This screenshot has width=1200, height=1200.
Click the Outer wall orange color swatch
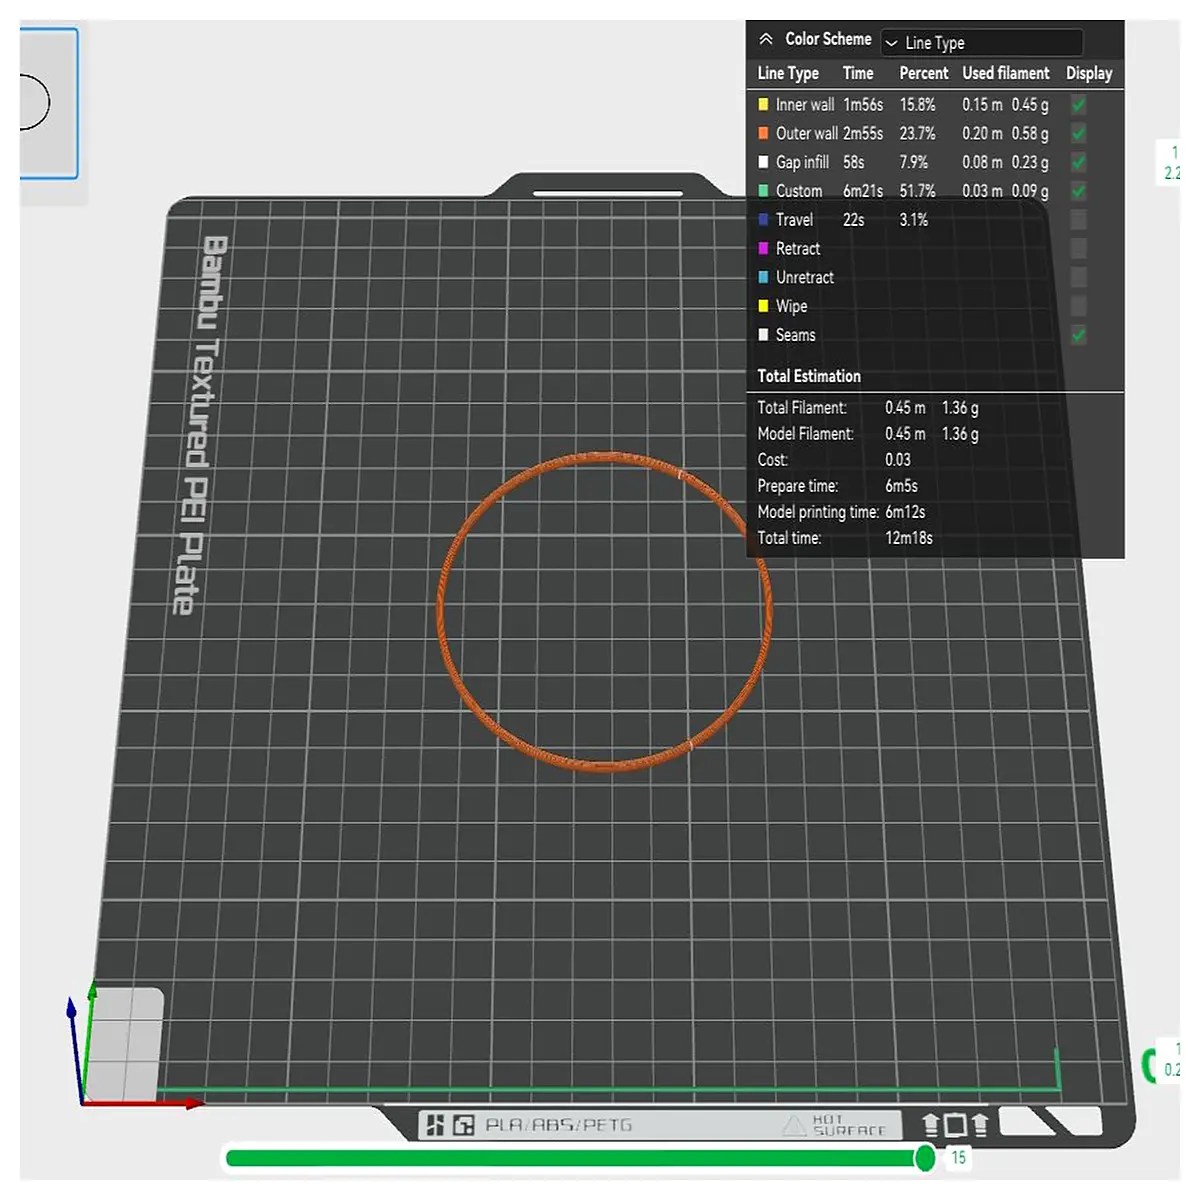(763, 133)
